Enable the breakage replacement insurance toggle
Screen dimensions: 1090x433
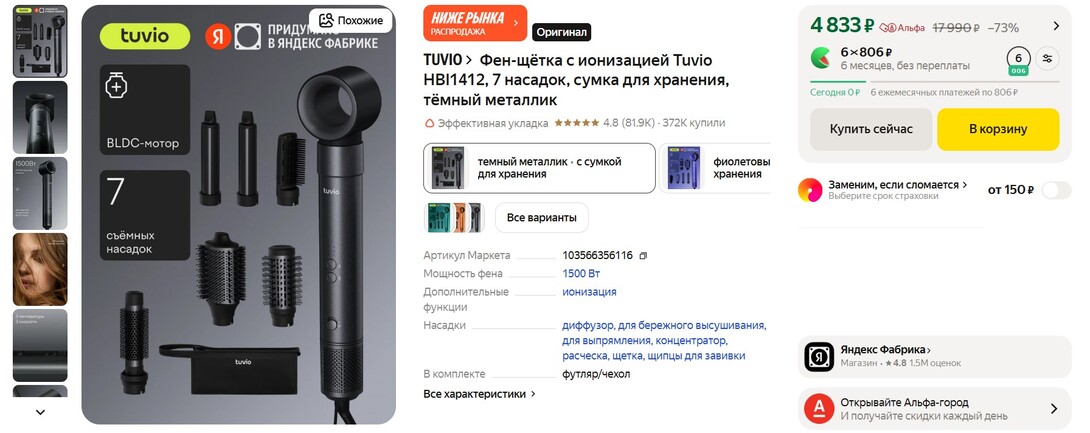point(1056,190)
